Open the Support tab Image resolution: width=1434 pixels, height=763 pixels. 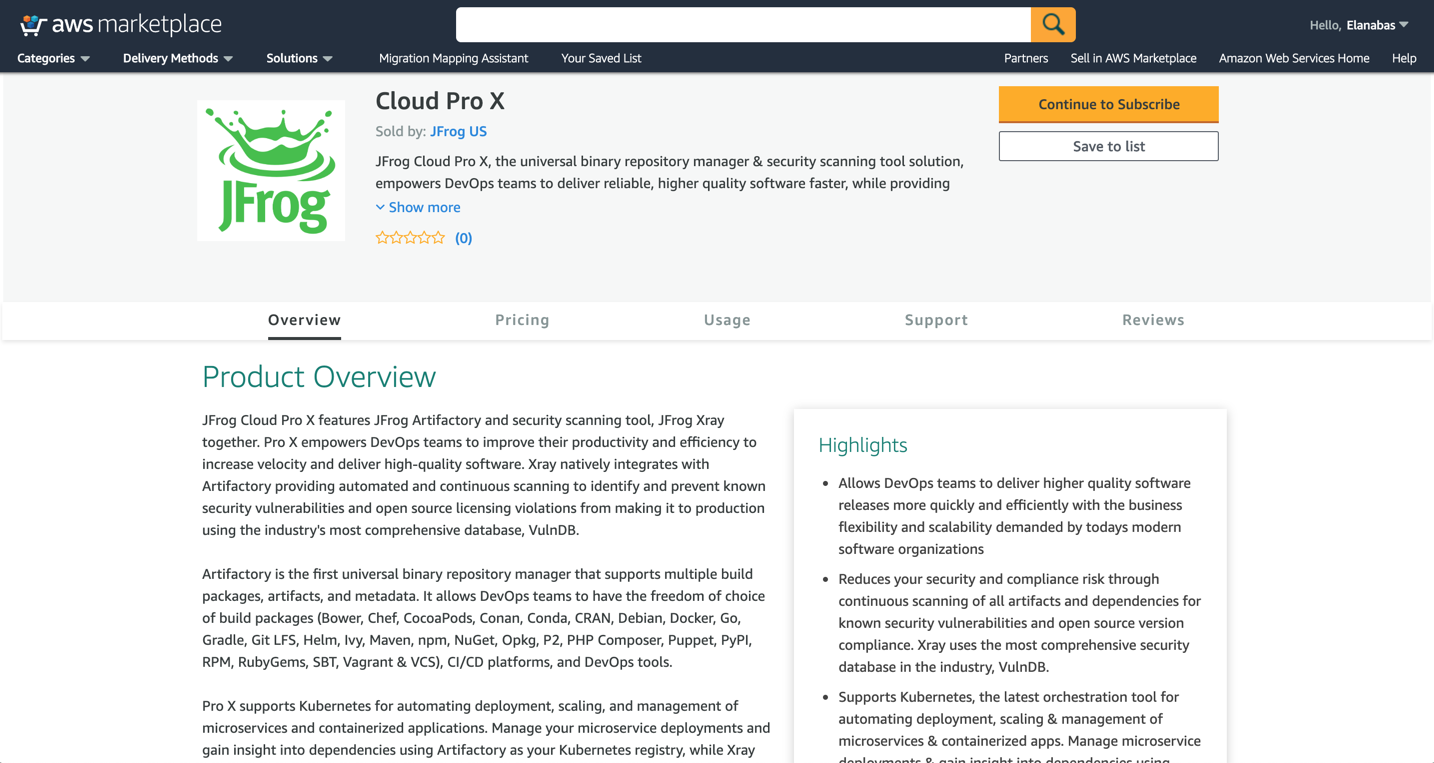pyautogui.click(x=936, y=320)
